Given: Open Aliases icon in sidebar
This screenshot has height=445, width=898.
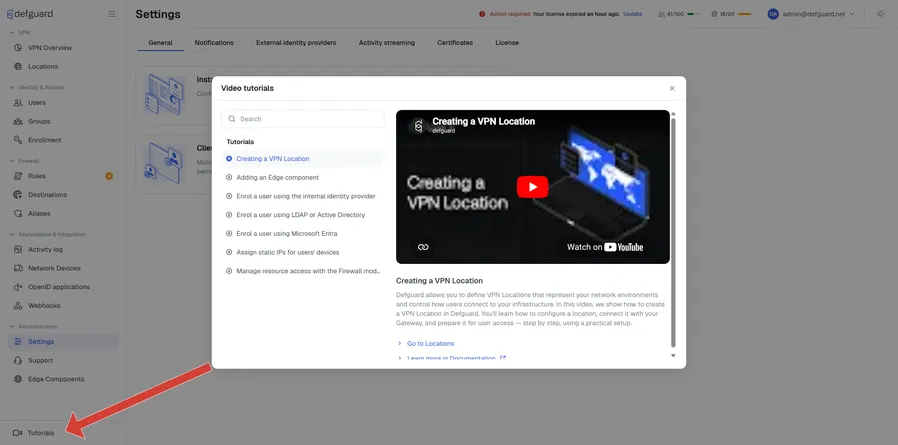Looking at the screenshot, I should (18, 214).
